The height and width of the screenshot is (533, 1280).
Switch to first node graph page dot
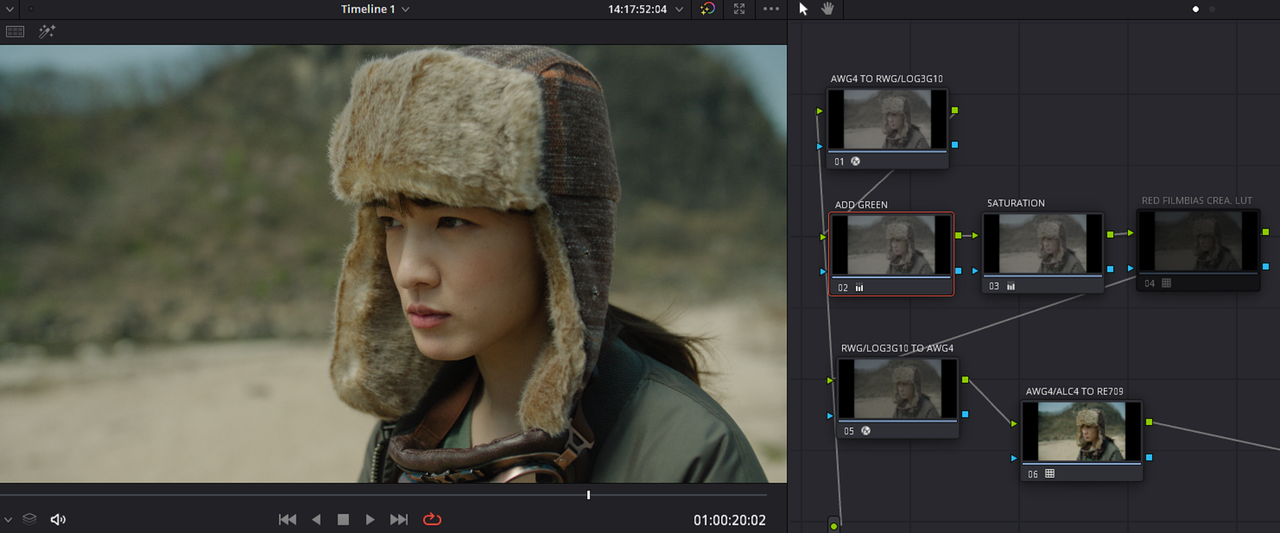[1196, 9]
